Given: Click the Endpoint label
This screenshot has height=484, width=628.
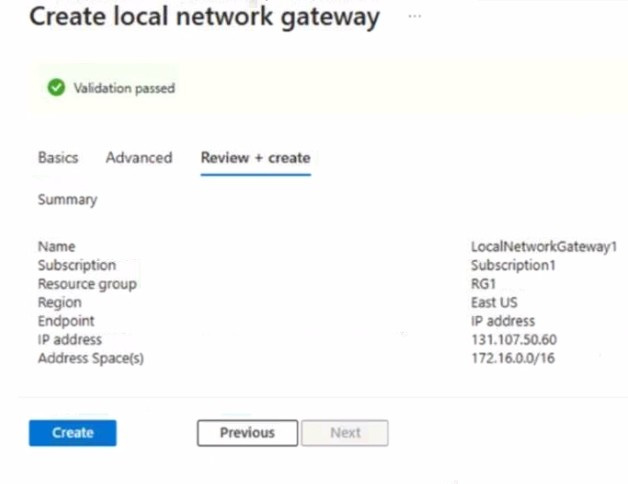Looking at the screenshot, I should 66,321.
